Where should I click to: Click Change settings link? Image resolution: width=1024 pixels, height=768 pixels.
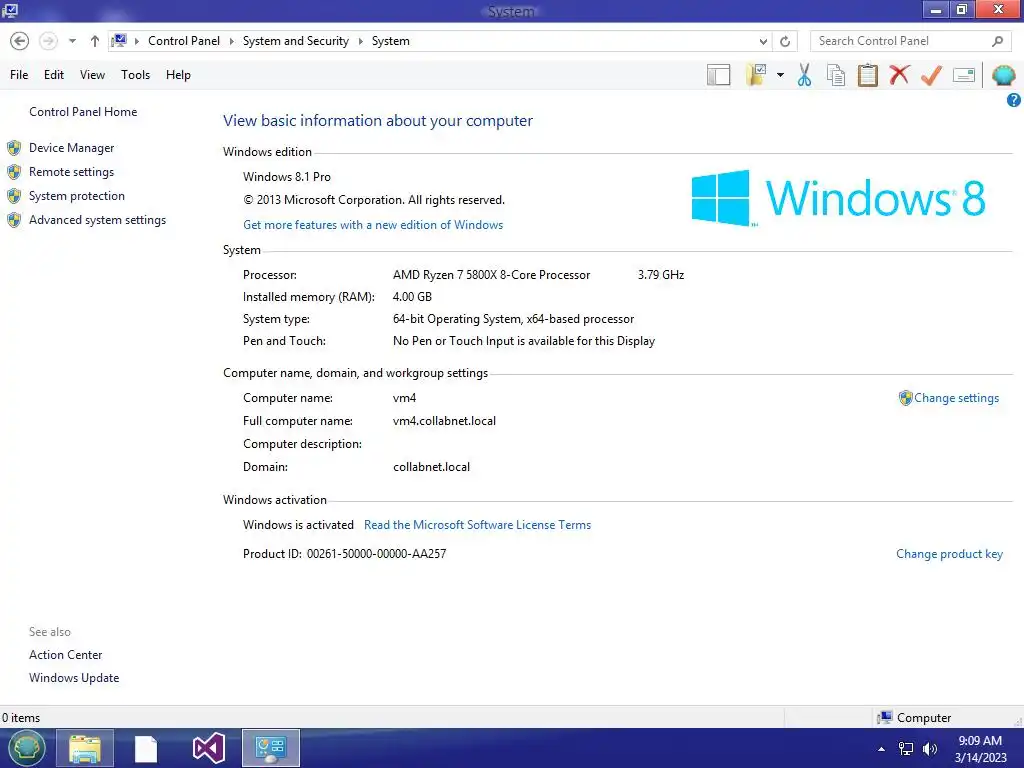pos(956,398)
